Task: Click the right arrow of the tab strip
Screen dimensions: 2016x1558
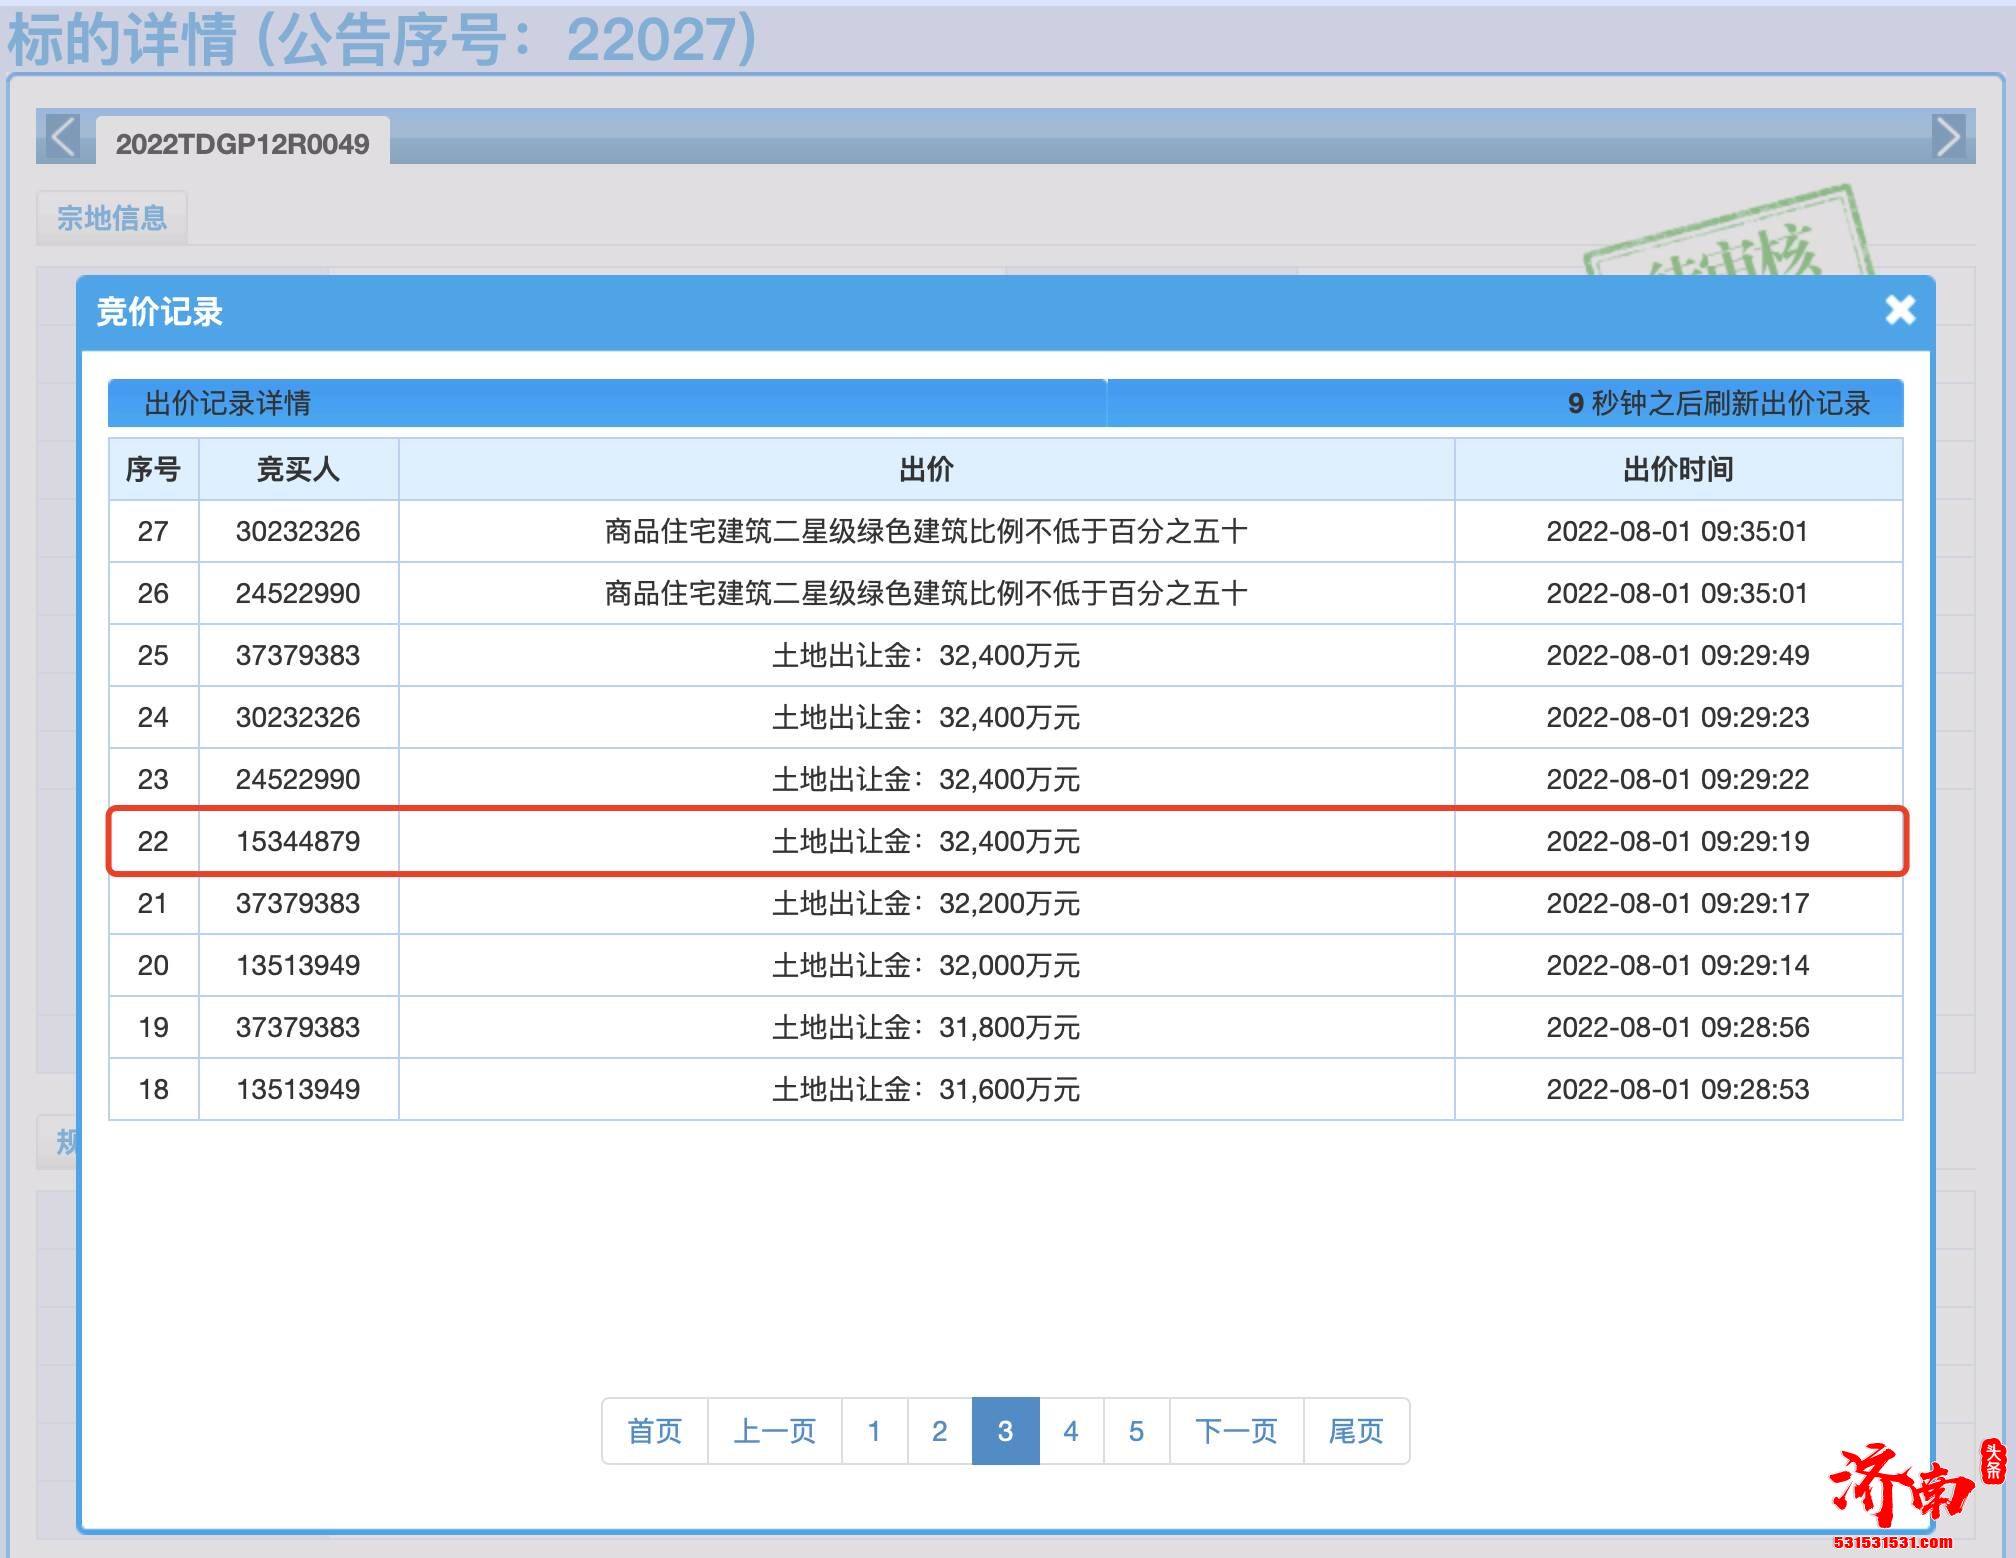Action: point(1948,136)
